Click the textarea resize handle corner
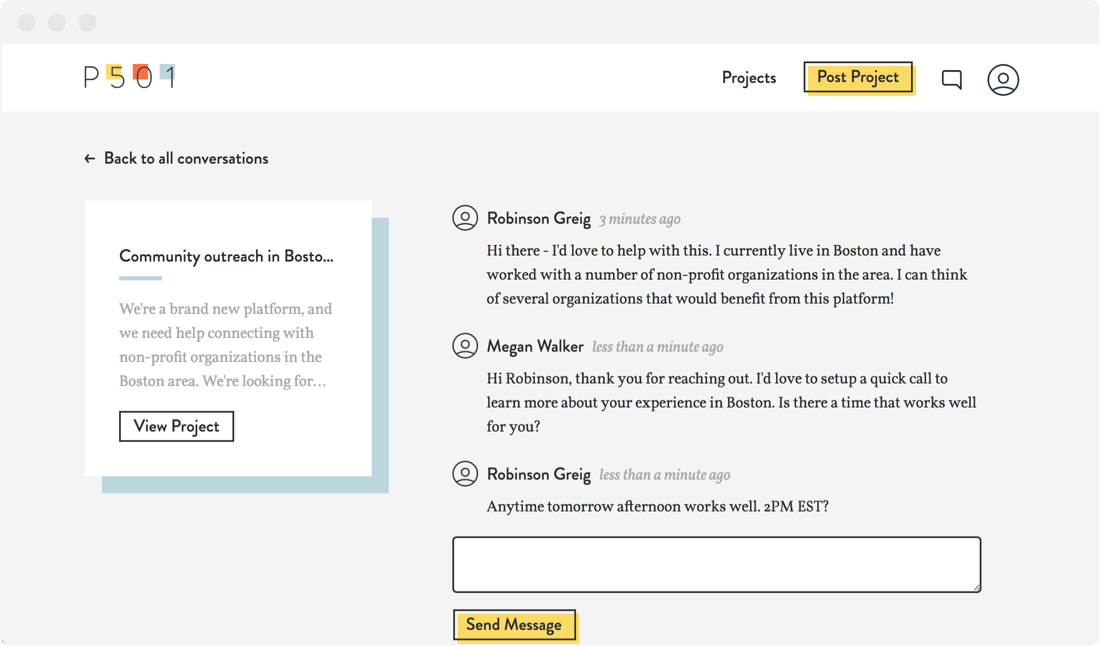1100x646 pixels. [975, 587]
